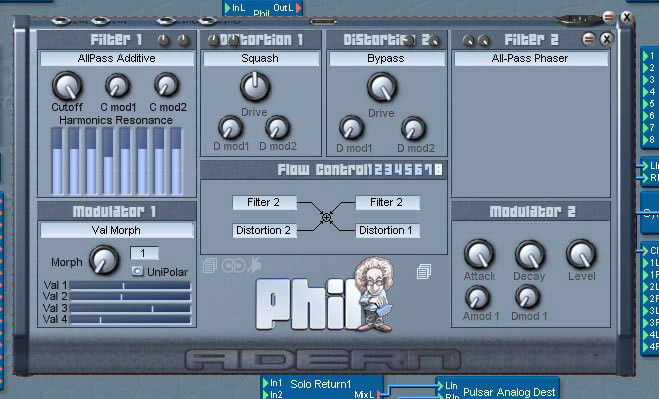The width and height of the screenshot is (659, 399).
Task: Click the In1 port of Solo Return1
Action: 266,383
